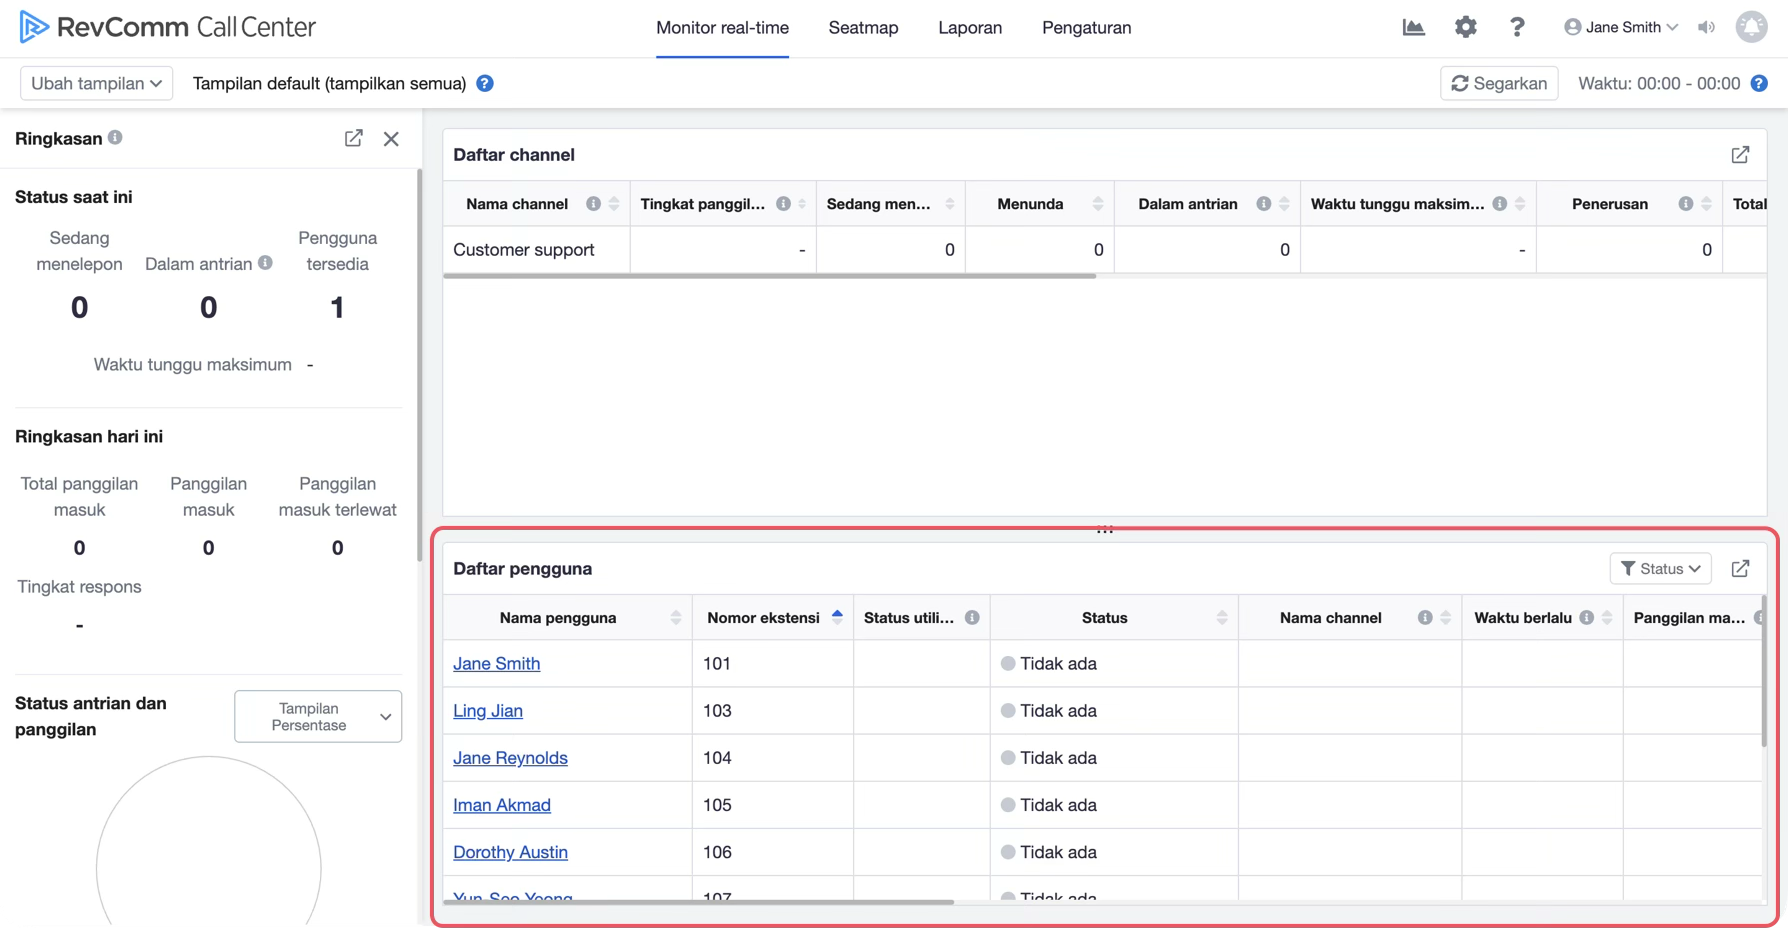The image size is (1788, 930).
Task: Open the Ubah tampilan dropdown
Action: [x=97, y=83]
